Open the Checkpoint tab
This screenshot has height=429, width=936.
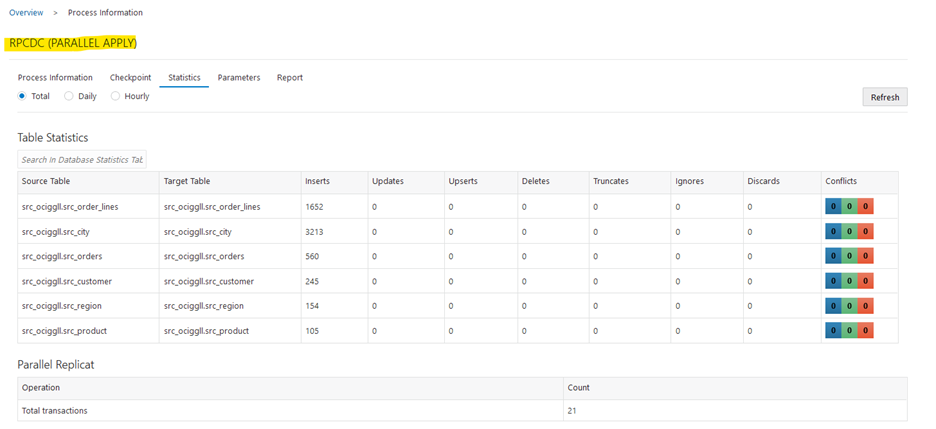130,77
